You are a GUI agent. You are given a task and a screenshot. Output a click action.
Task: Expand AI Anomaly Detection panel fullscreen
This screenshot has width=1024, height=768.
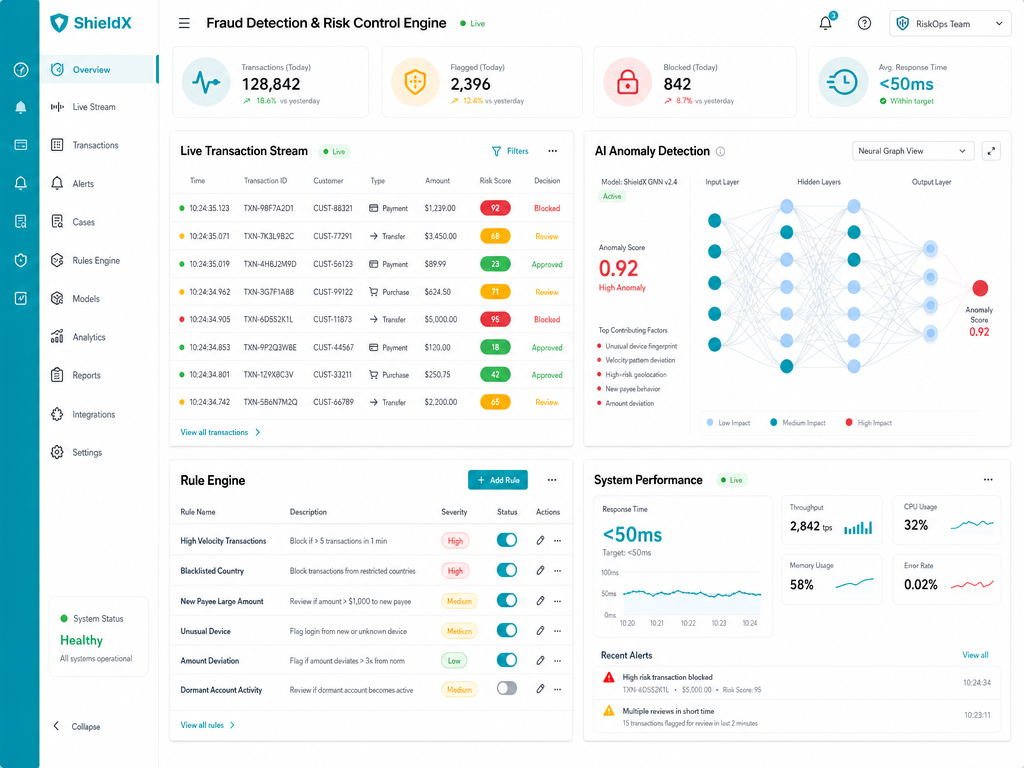tap(991, 151)
